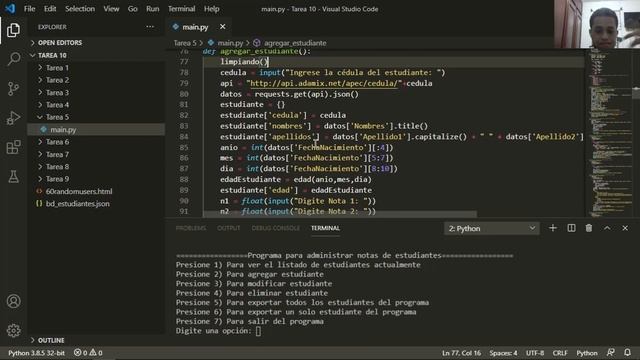This screenshot has width=640, height=360.
Task: Select the TERMINAL panel tab
Action: 325,228
